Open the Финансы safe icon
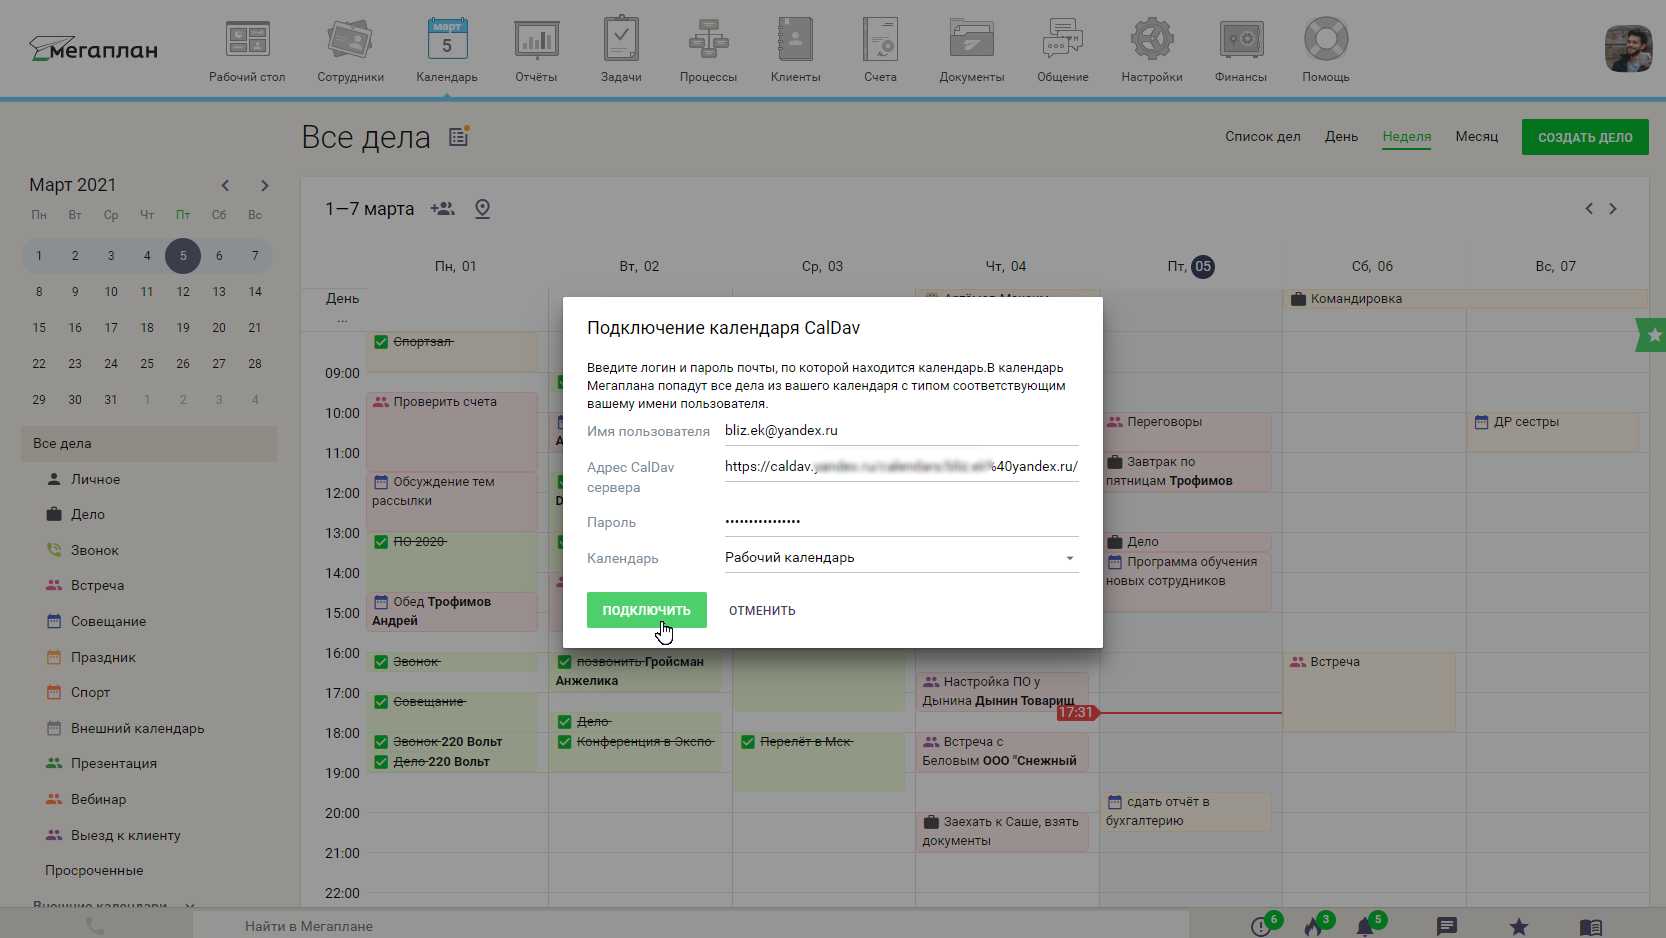 pyautogui.click(x=1241, y=40)
